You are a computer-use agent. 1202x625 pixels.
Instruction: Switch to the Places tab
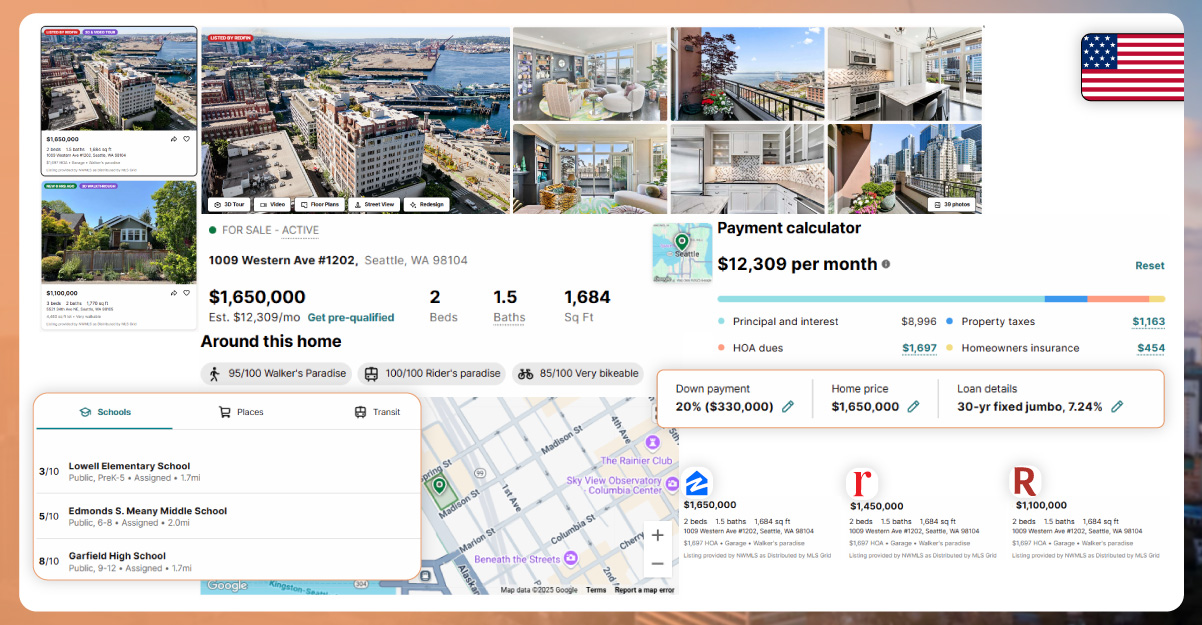point(240,410)
